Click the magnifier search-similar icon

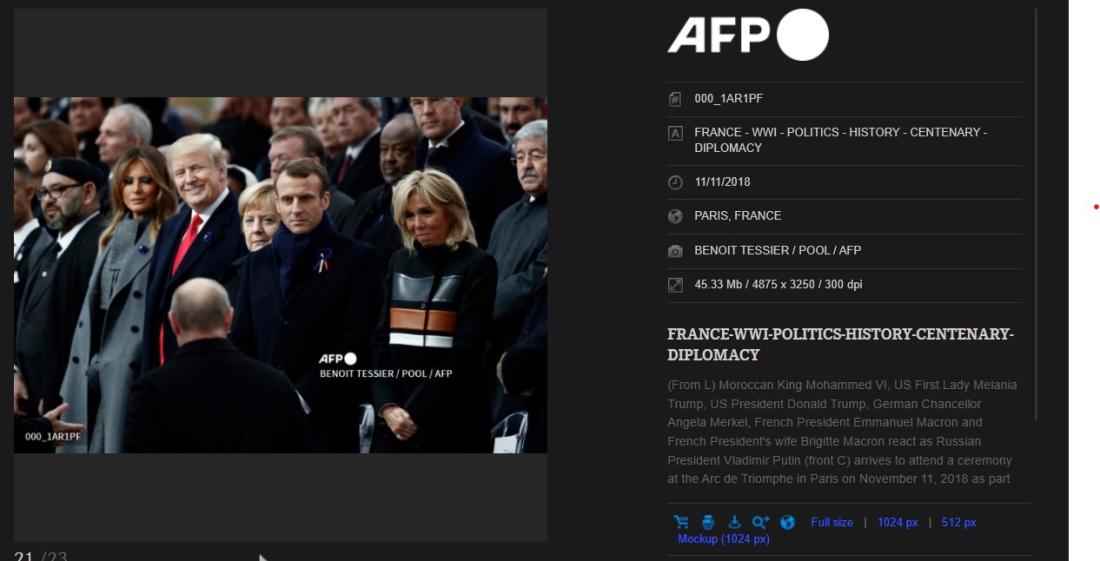tap(760, 522)
